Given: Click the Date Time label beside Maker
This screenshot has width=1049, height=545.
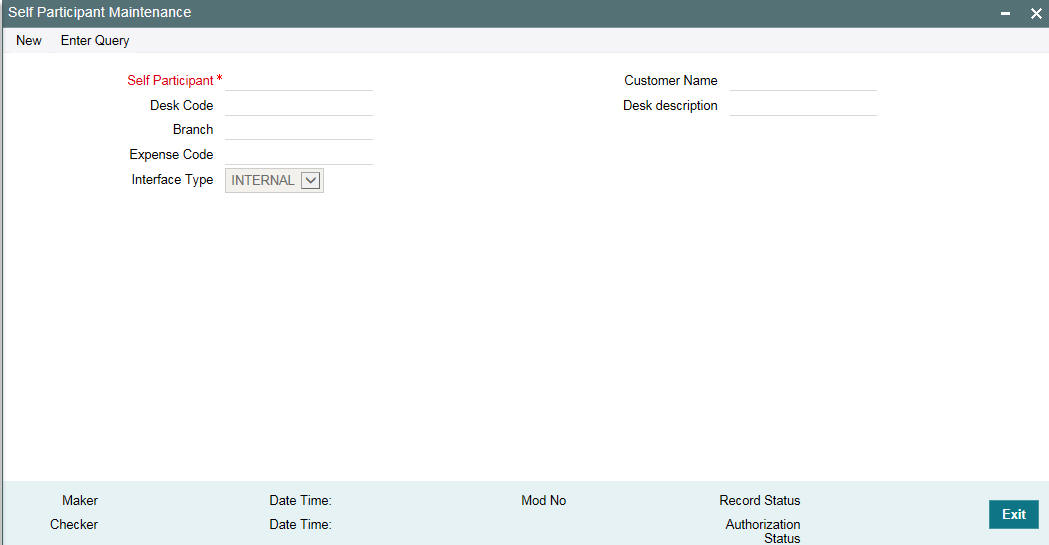Looking at the screenshot, I should (300, 500).
